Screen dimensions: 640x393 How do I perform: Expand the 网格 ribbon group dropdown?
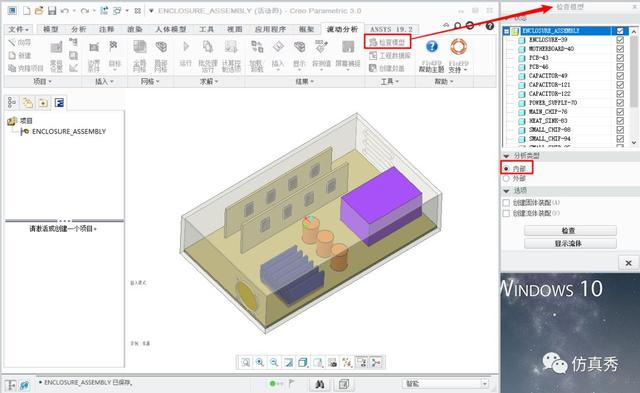(150, 82)
